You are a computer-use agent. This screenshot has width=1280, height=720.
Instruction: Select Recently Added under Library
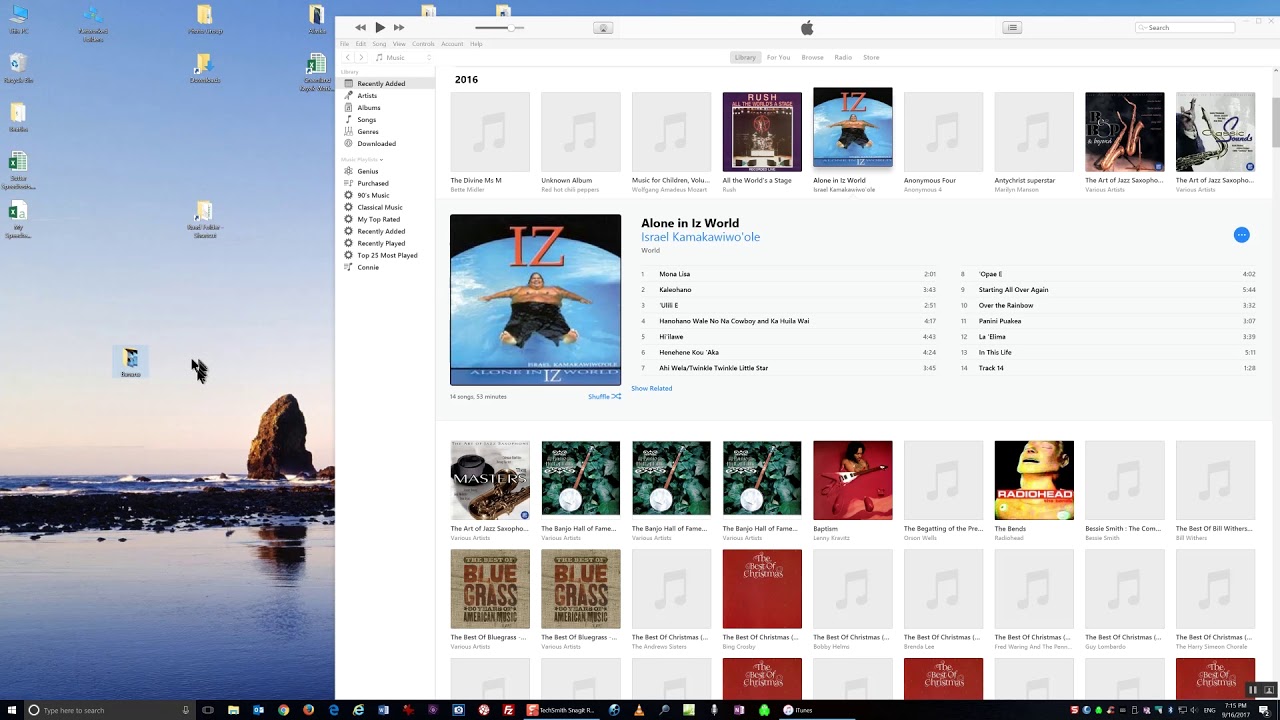click(385, 84)
